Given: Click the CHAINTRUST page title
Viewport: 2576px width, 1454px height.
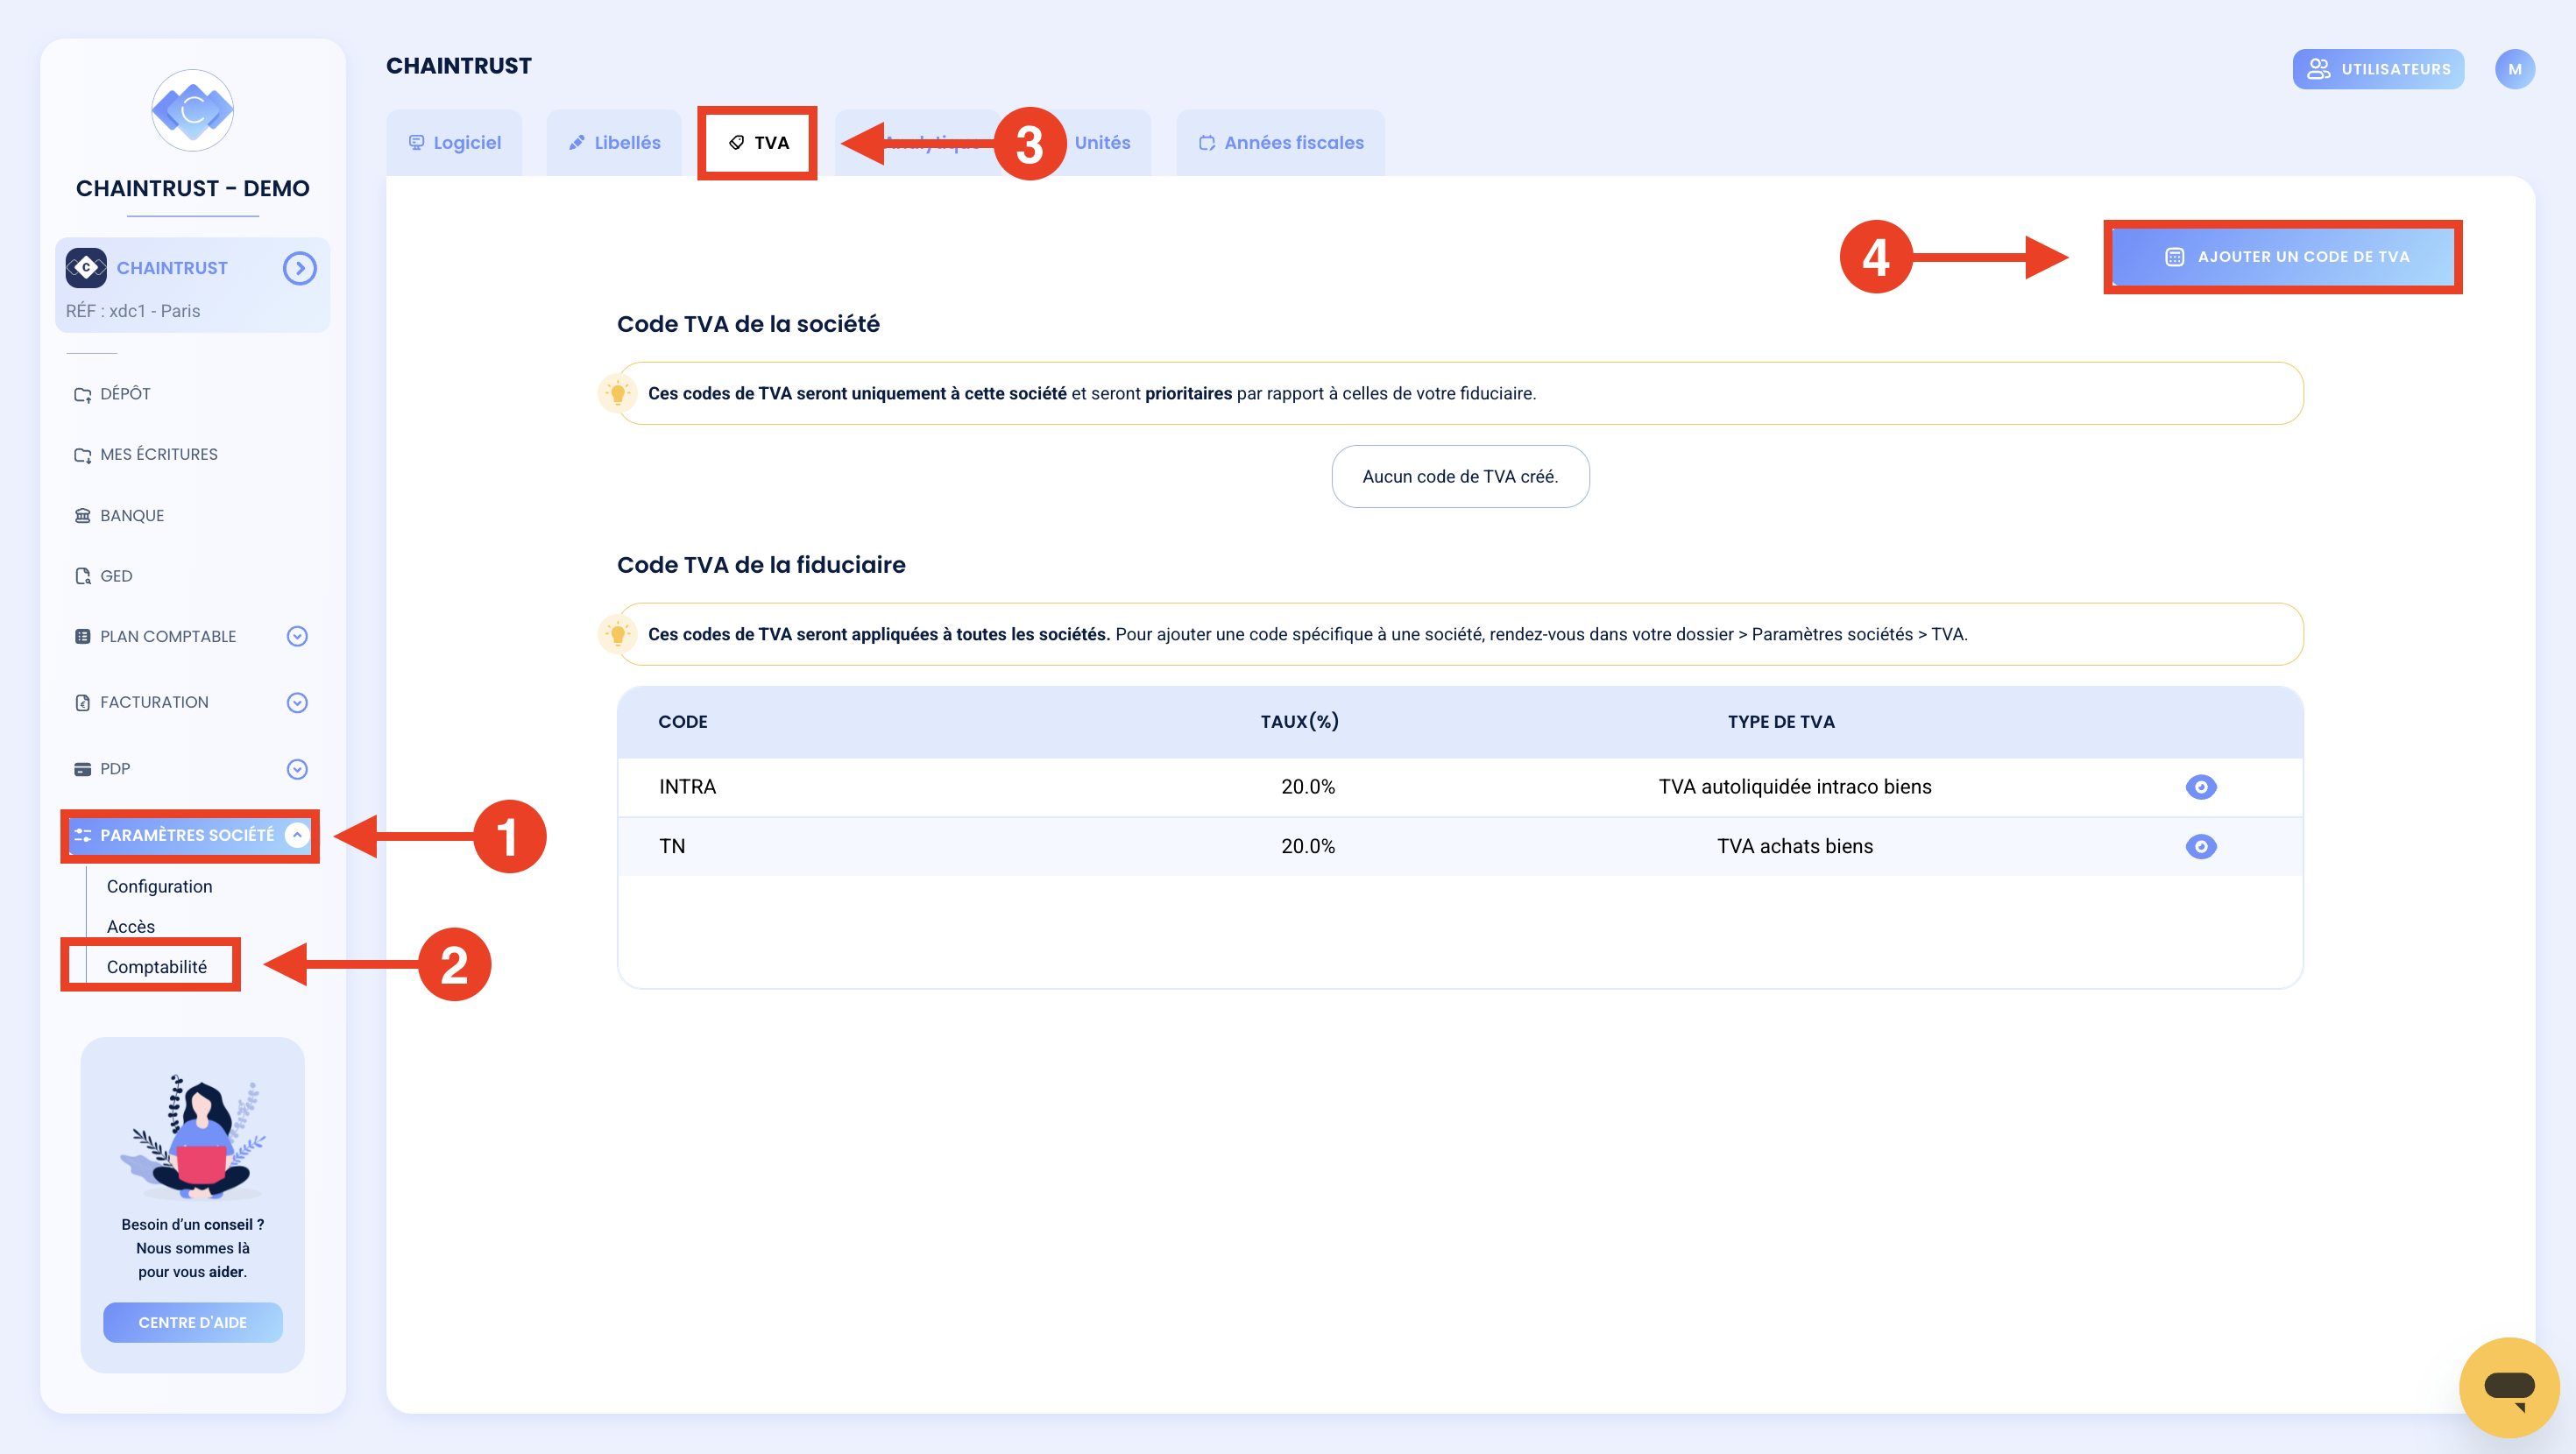Looking at the screenshot, I should (x=459, y=66).
